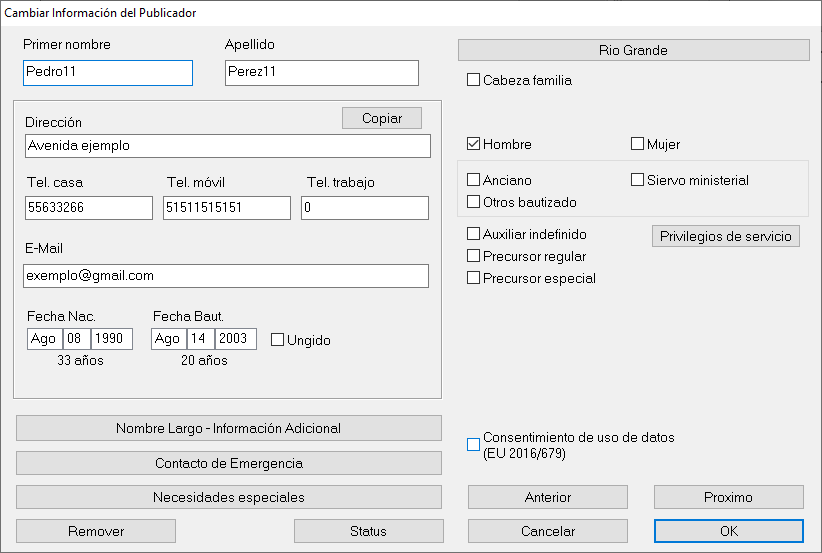Uncheck the Hombre checkbox
This screenshot has width=822, height=553.
click(x=474, y=144)
